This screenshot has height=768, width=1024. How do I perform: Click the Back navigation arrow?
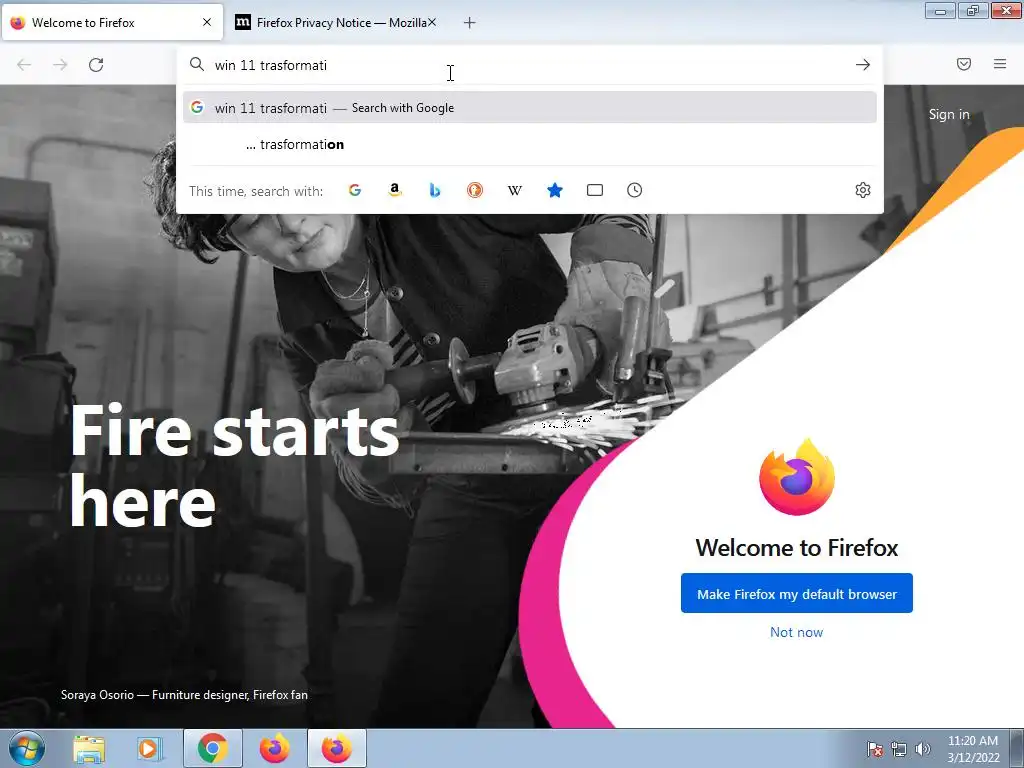click(x=24, y=65)
